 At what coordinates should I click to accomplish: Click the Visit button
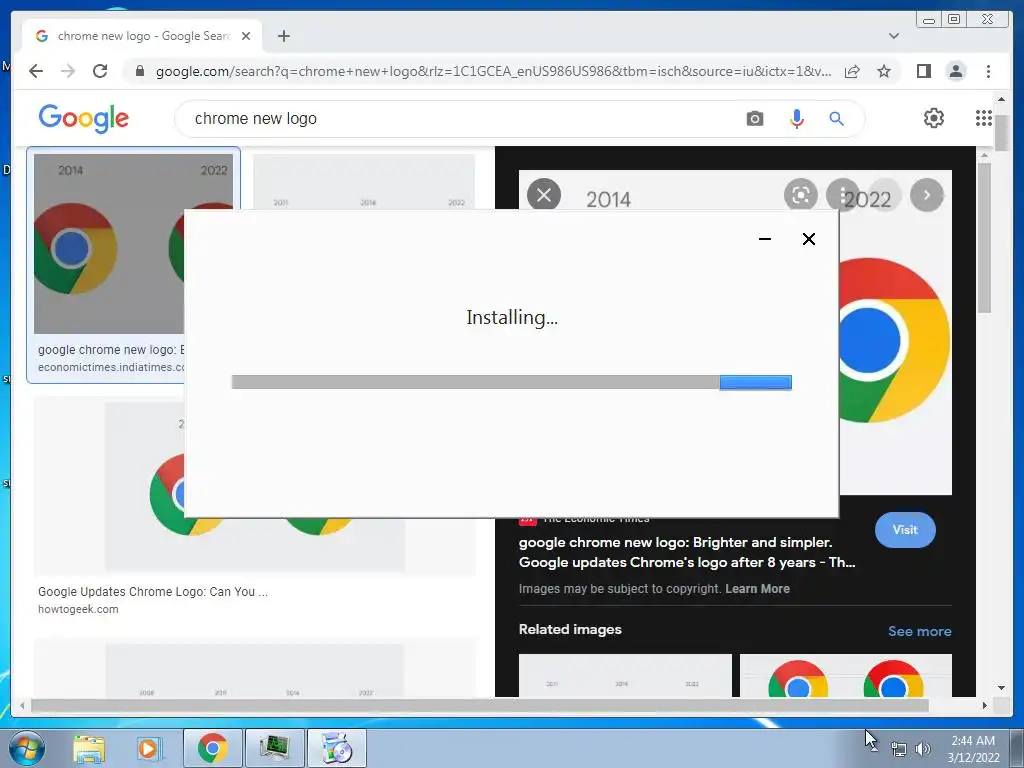pos(905,530)
